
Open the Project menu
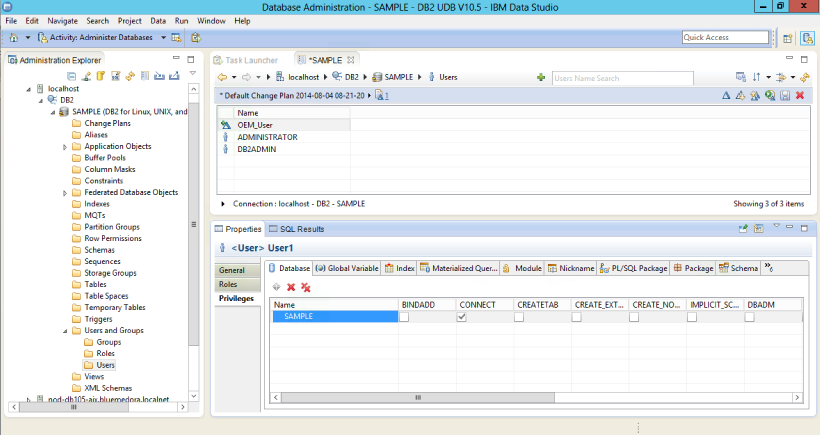click(129, 21)
